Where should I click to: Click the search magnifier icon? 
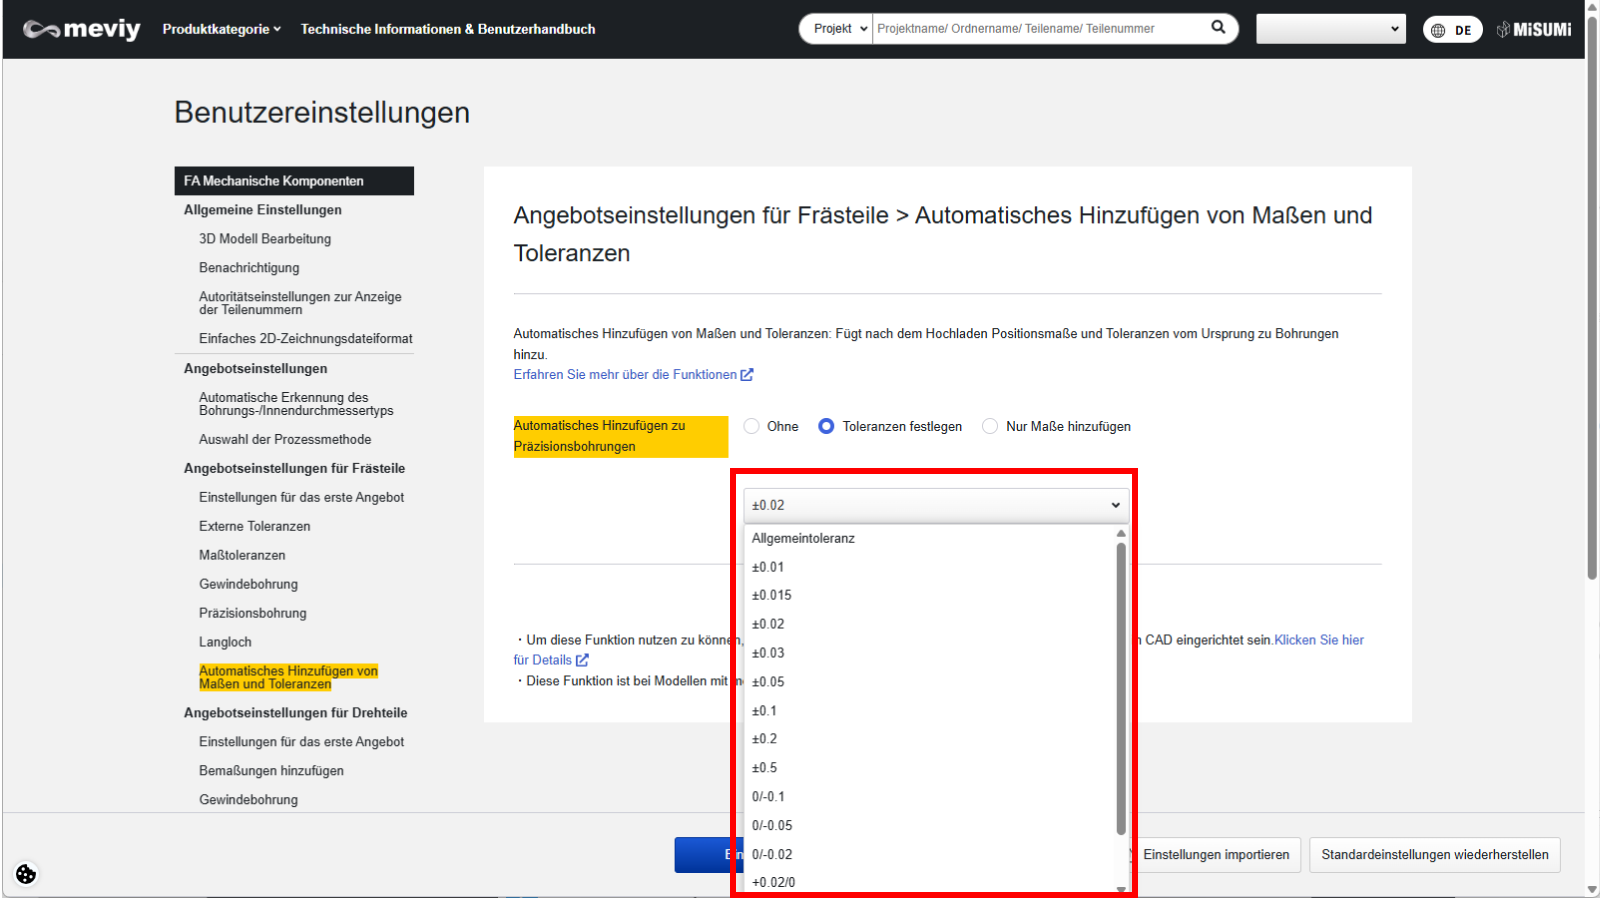(x=1218, y=28)
